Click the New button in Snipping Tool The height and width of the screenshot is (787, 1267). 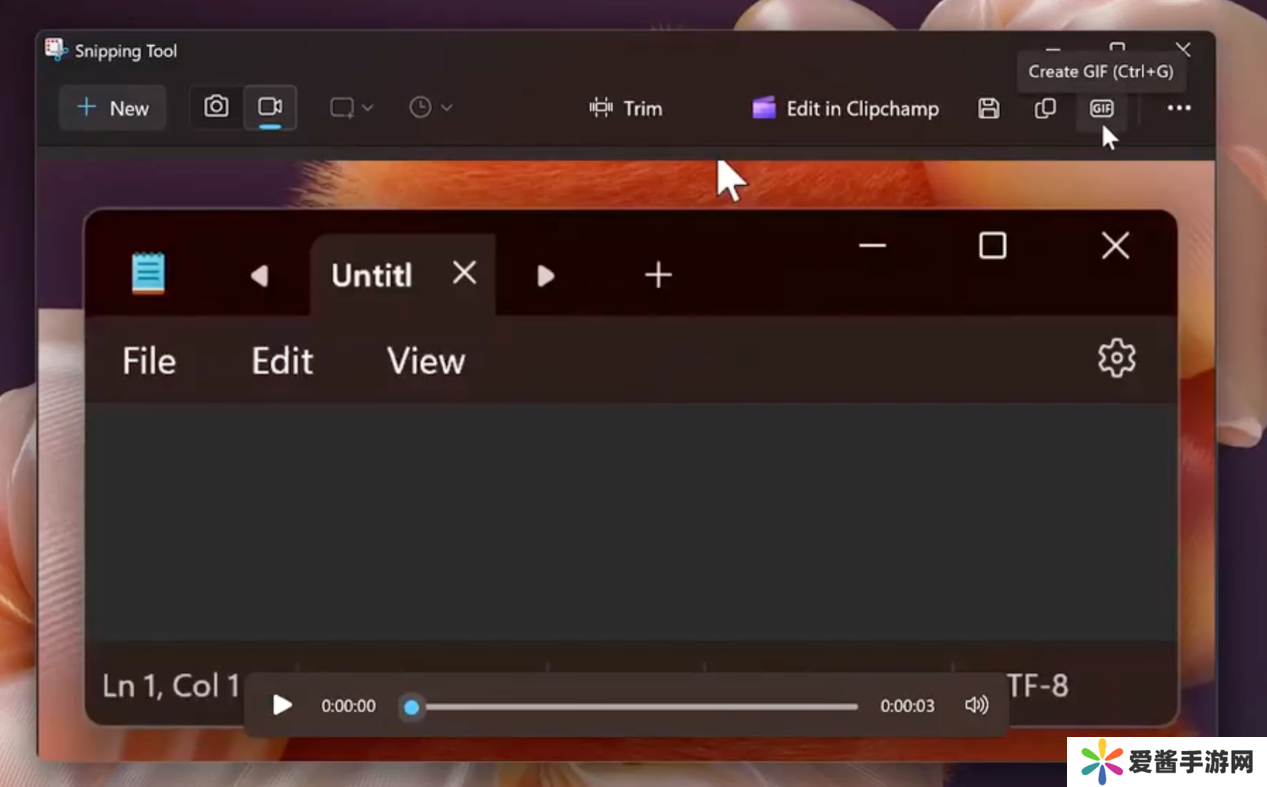tap(113, 108)
